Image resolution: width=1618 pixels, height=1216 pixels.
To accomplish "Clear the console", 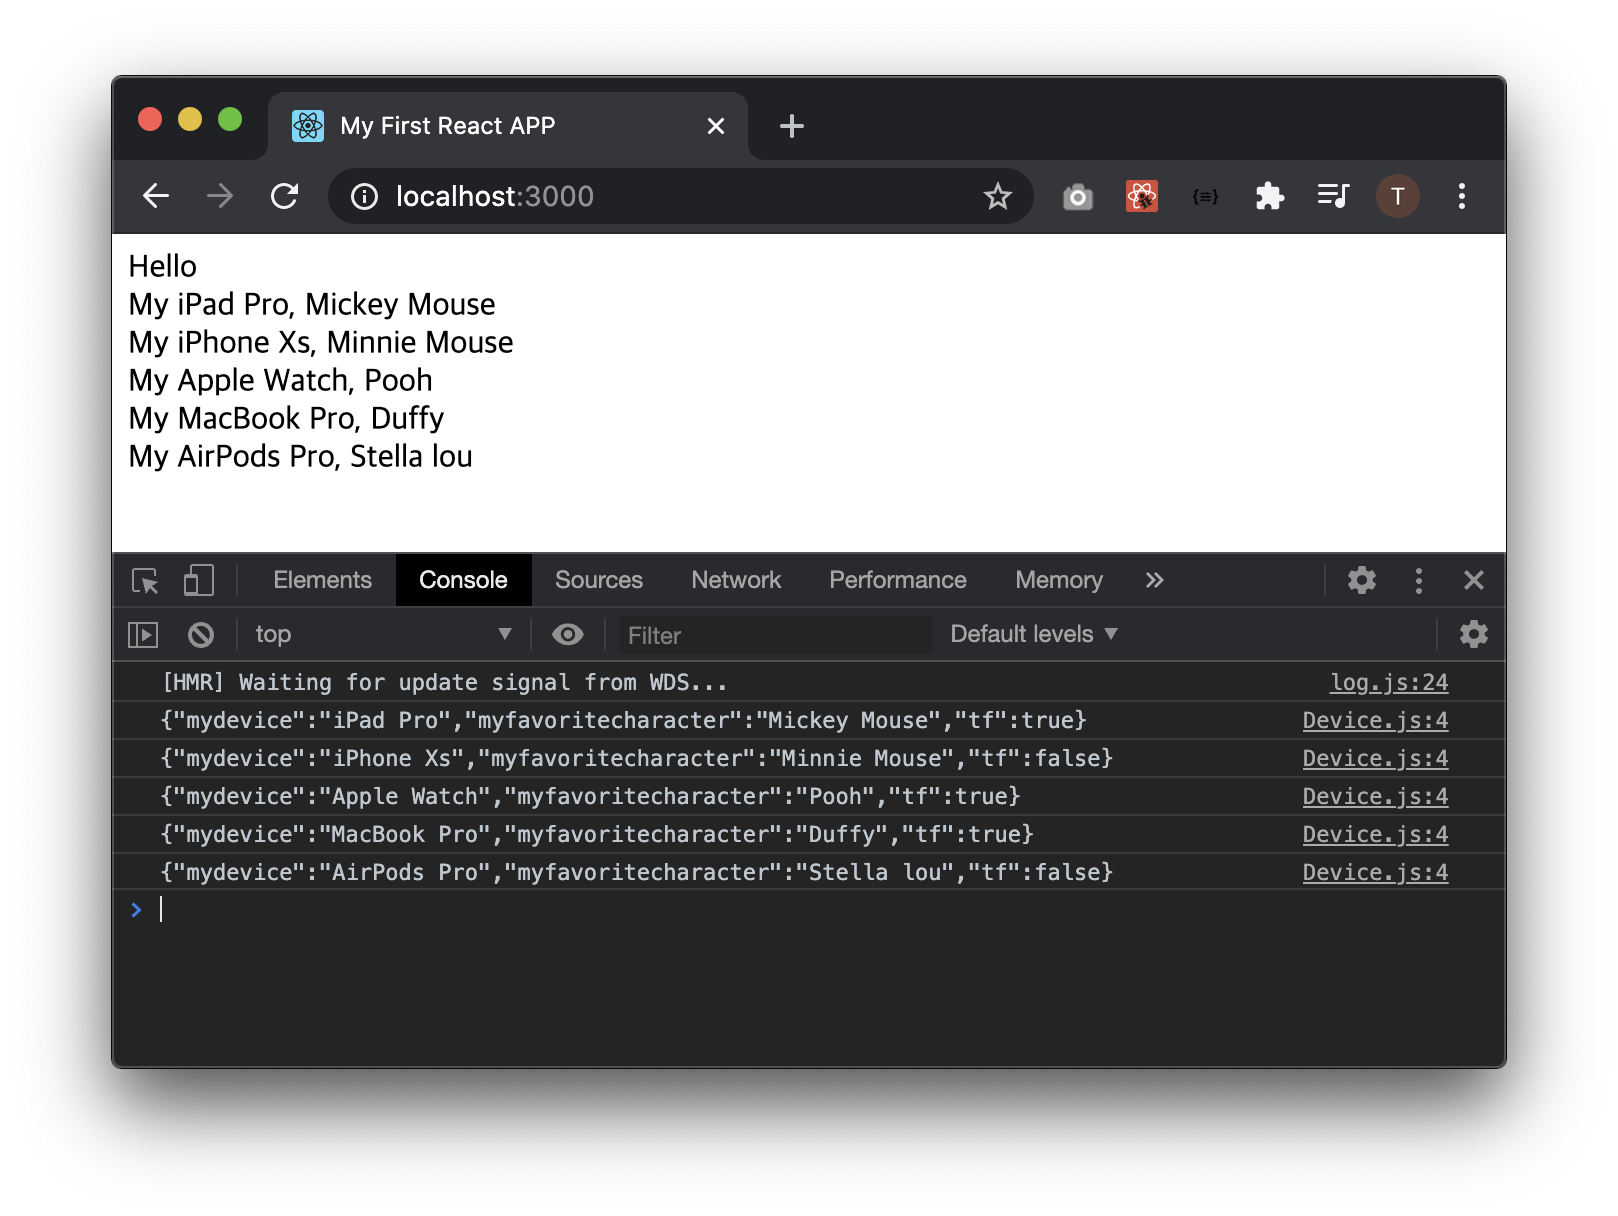I will (x=201, y=634).
